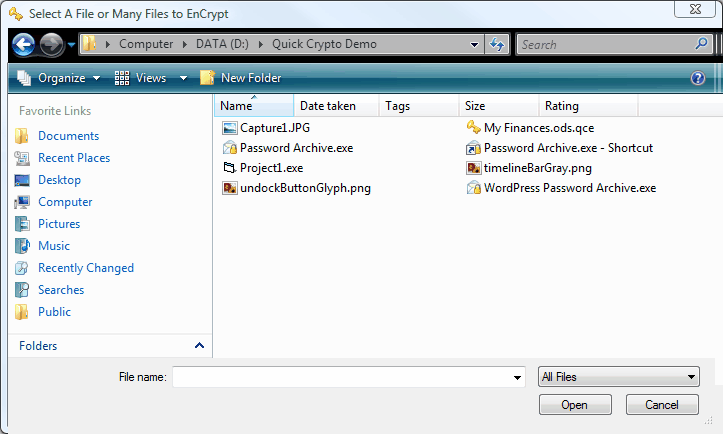
Task: Click the Back navigation arrow
Action: 24,45
